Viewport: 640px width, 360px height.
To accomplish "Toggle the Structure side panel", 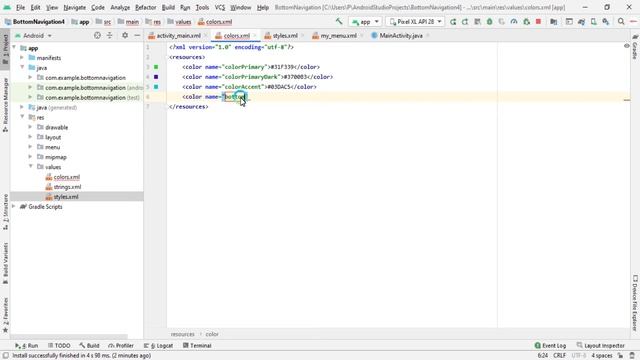I will tap(5, 212).
